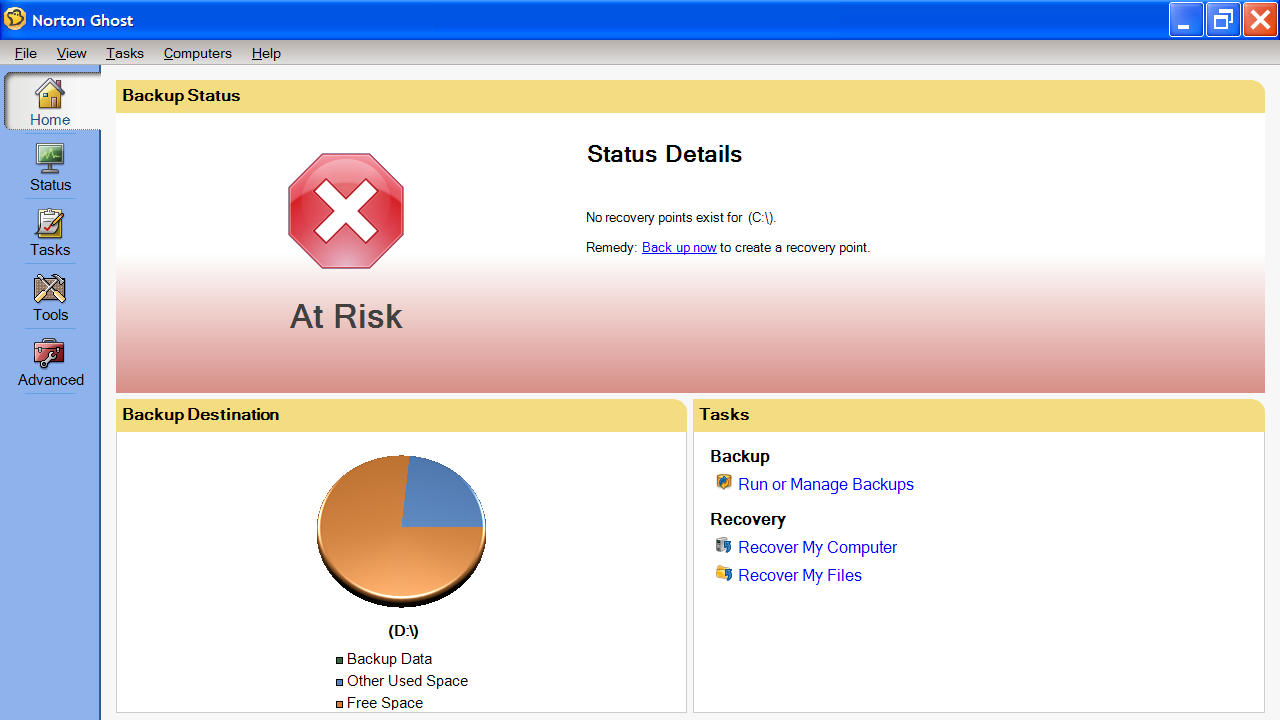
Task: Open the File menu
Action: [x=26, y=53]
